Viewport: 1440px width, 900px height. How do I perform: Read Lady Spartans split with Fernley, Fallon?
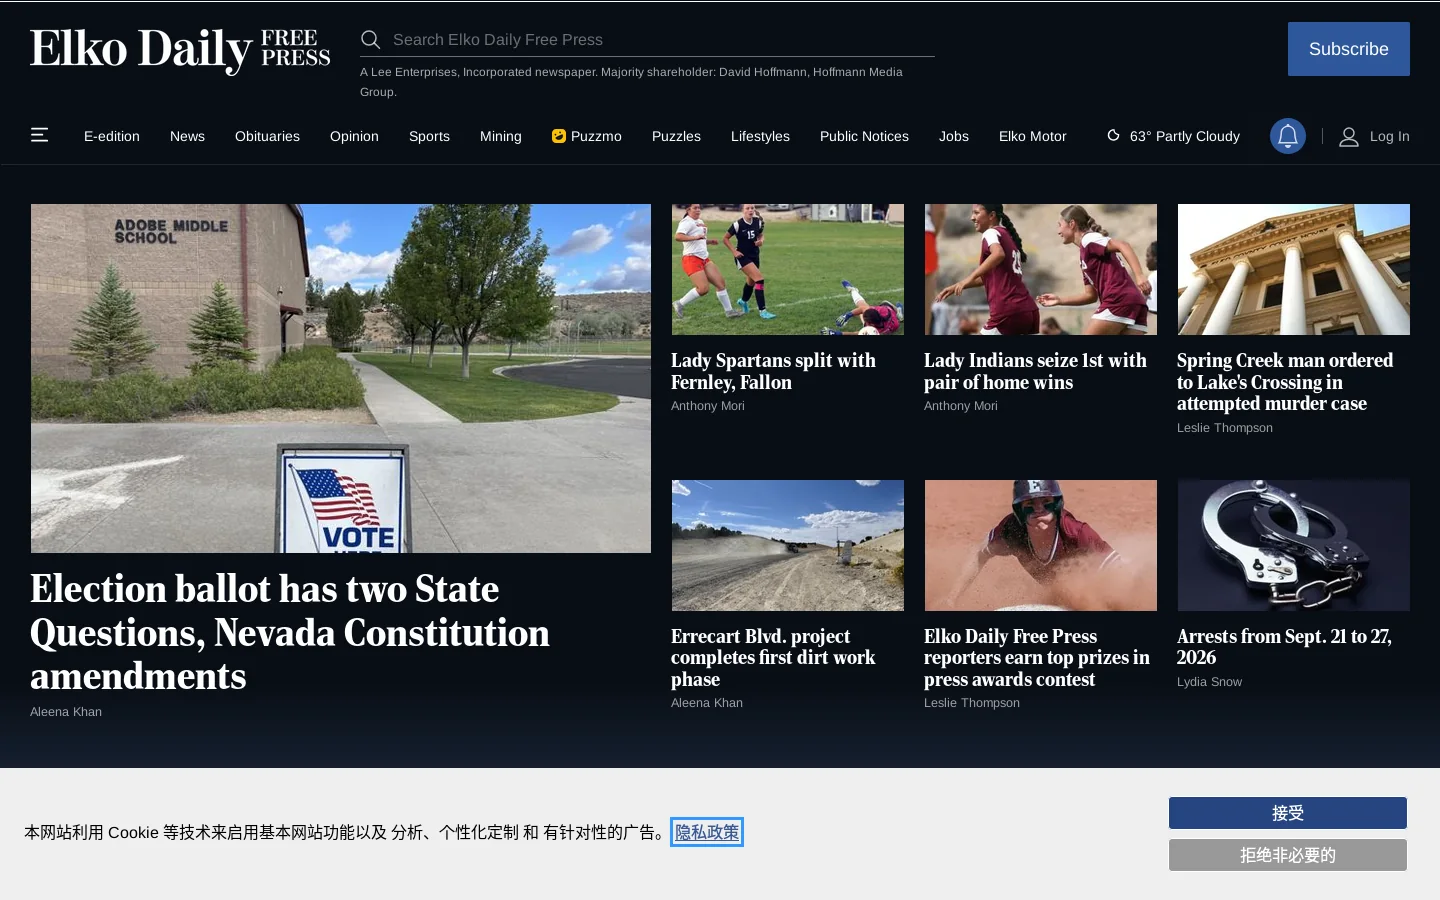click(x=773, y=371)
